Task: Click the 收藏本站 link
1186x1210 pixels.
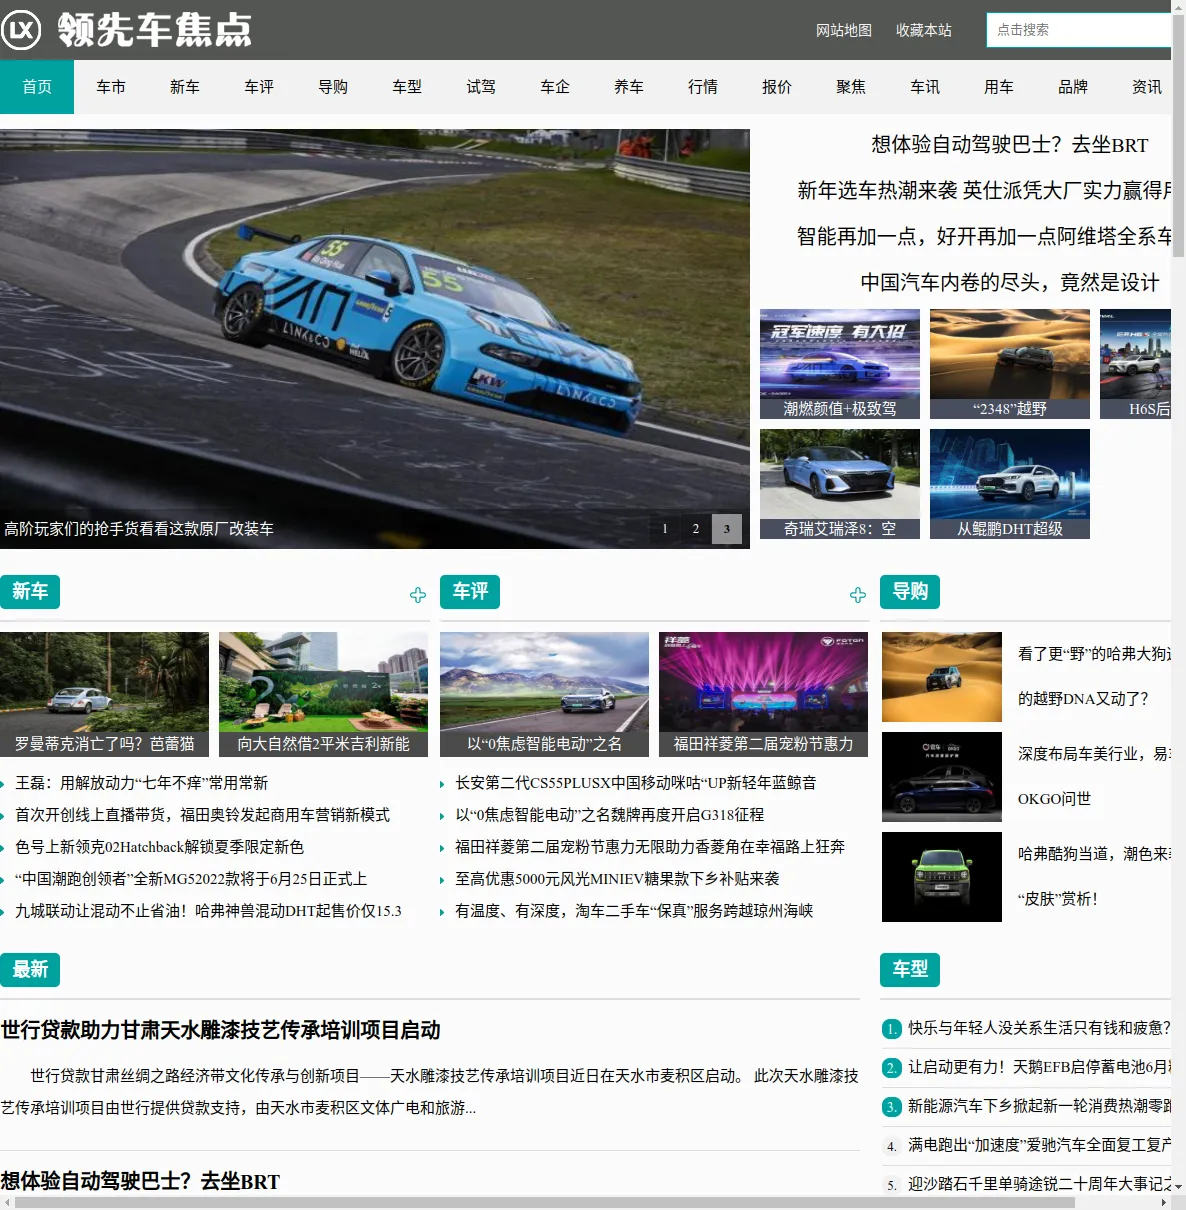Action: pos(924,30)
